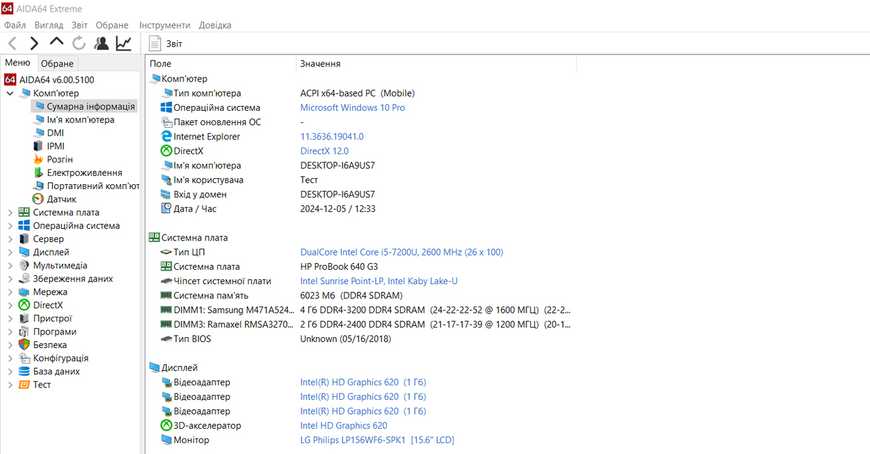Expand the Сервер tree node
Screen dimensions: 870x454
(10, 239)
